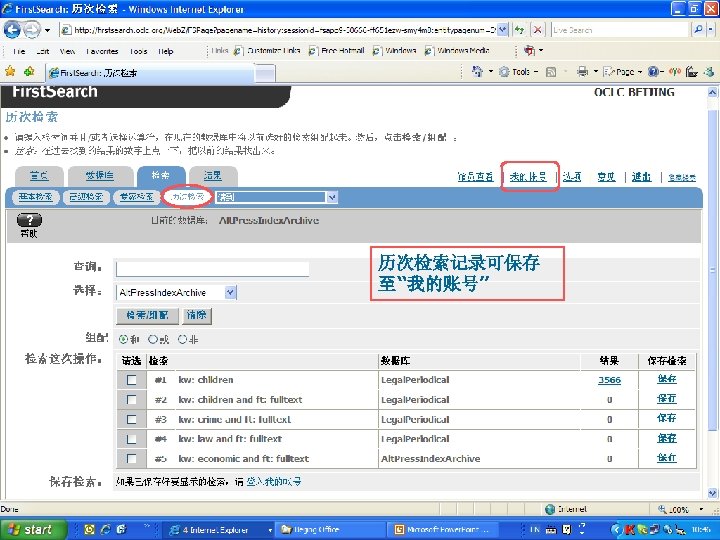Click the 清除 clear button
The width and height of the screenshot is (720, 540).
coord(197,315)
